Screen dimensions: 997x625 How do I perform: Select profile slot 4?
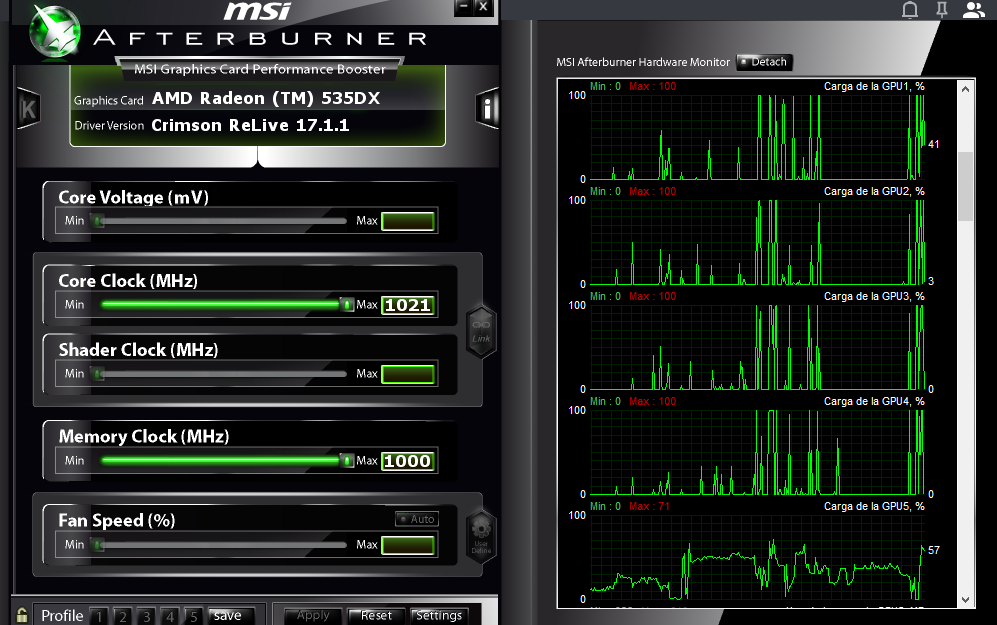(170, 616)
